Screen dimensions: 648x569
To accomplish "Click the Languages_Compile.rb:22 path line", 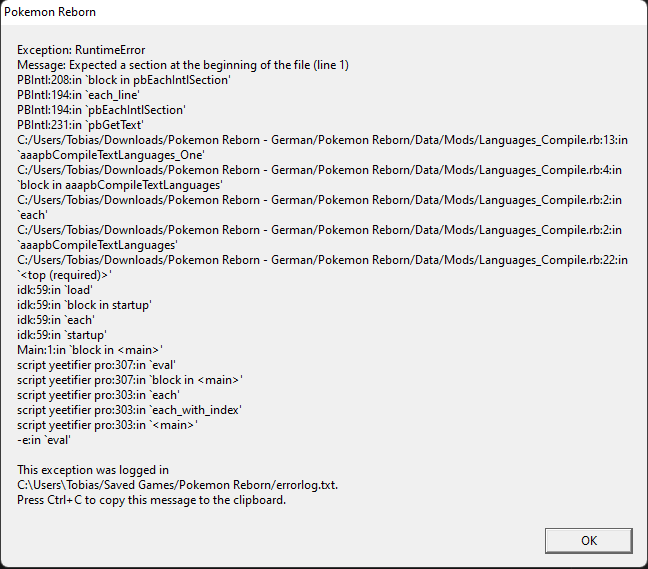I will [x=322, y=260].
